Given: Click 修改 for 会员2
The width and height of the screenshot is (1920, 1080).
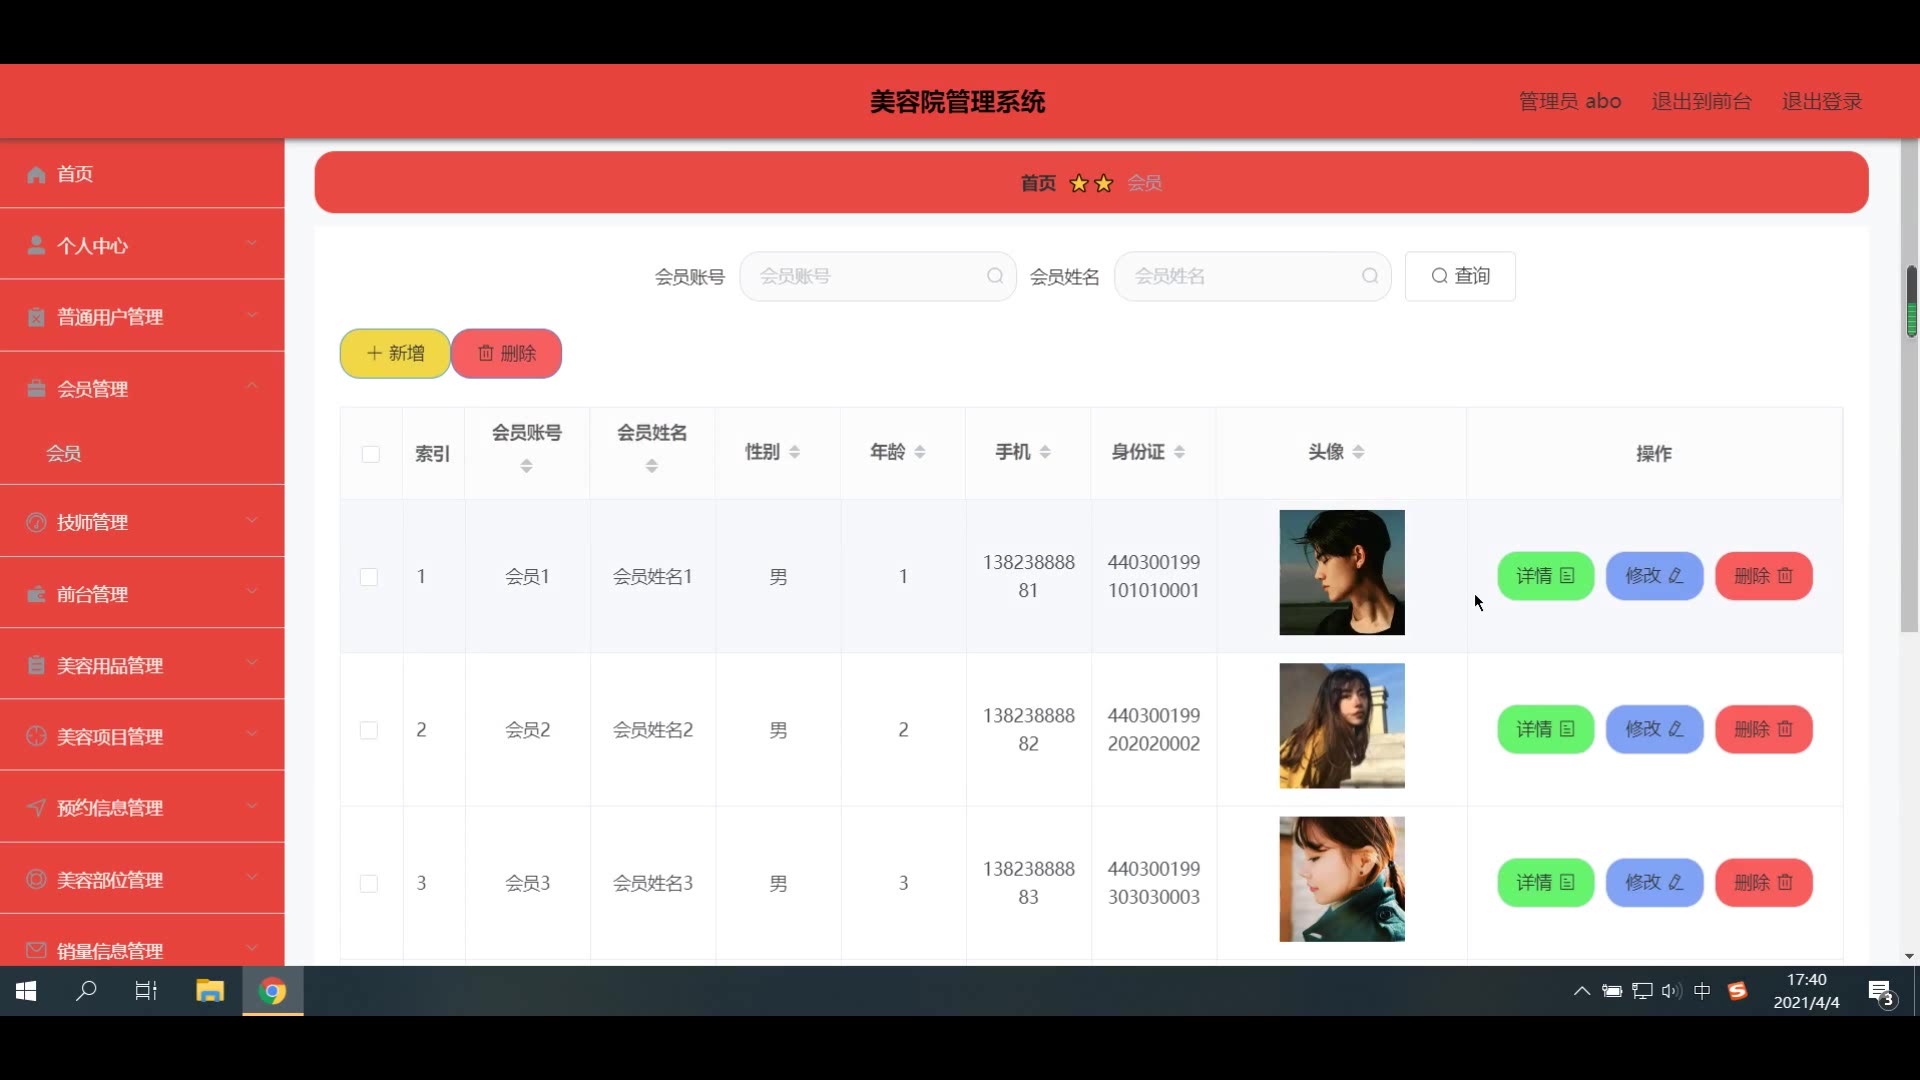Looking at the screenshot, I should [x=1654, y=729].
